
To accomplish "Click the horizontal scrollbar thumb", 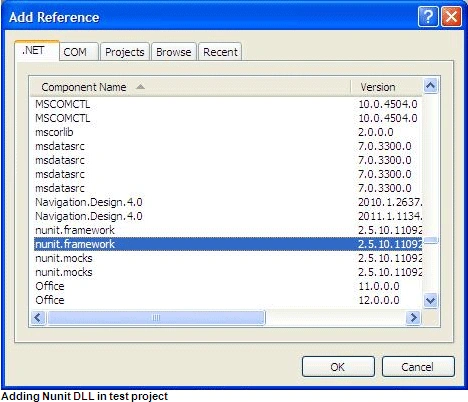I will (x=156, y=317).
